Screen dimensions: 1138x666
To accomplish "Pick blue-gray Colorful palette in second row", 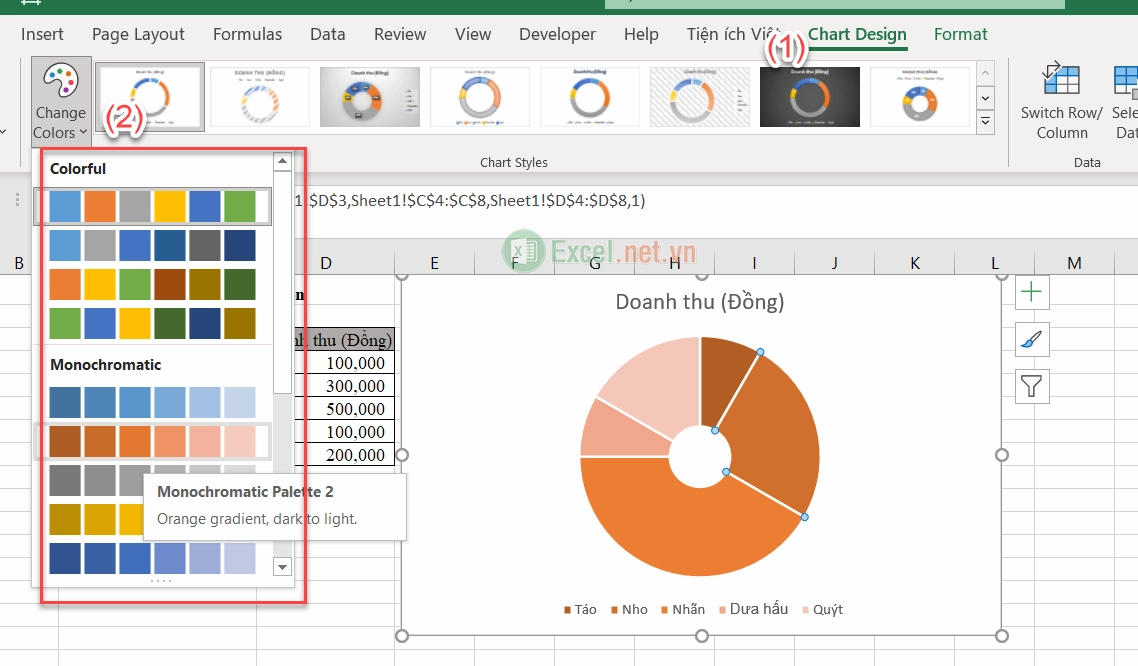I will (x=152, y=245).
